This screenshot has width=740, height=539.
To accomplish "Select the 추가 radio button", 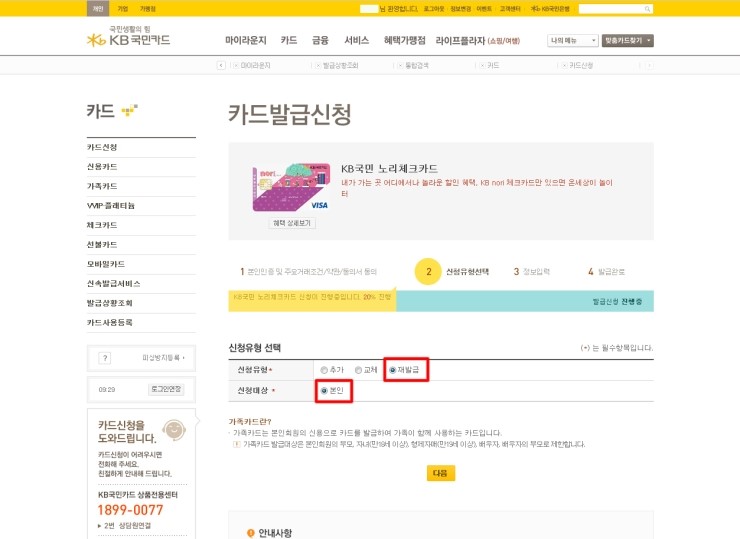I will tap(324, 370).
